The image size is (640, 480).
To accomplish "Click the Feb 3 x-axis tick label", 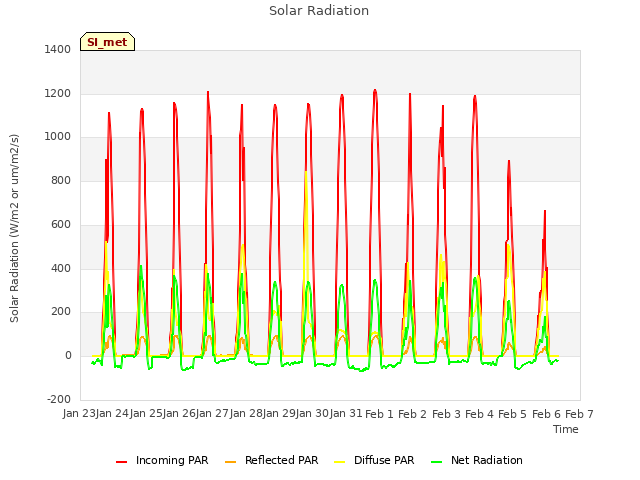I will [x=446, y=414].
